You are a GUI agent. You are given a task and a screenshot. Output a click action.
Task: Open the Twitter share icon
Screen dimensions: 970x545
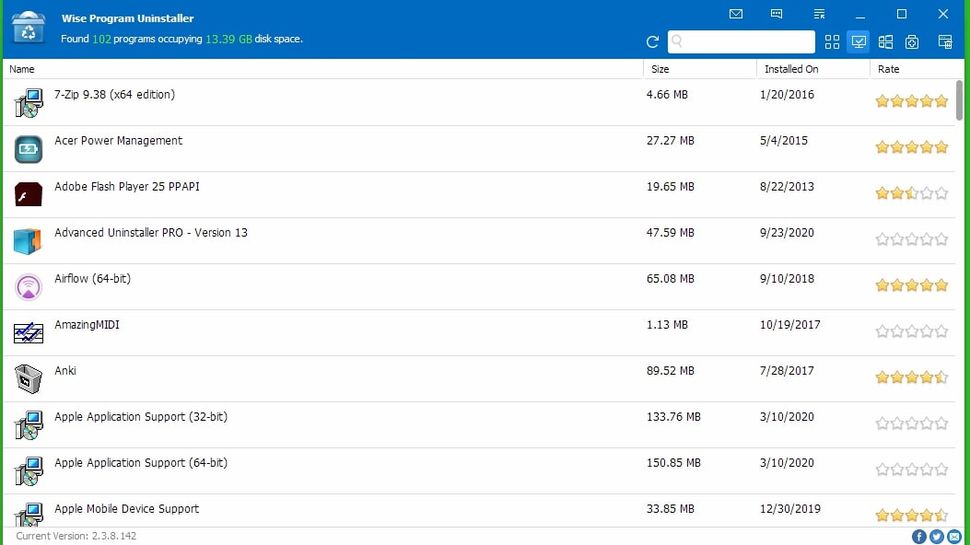coord(937,537)
